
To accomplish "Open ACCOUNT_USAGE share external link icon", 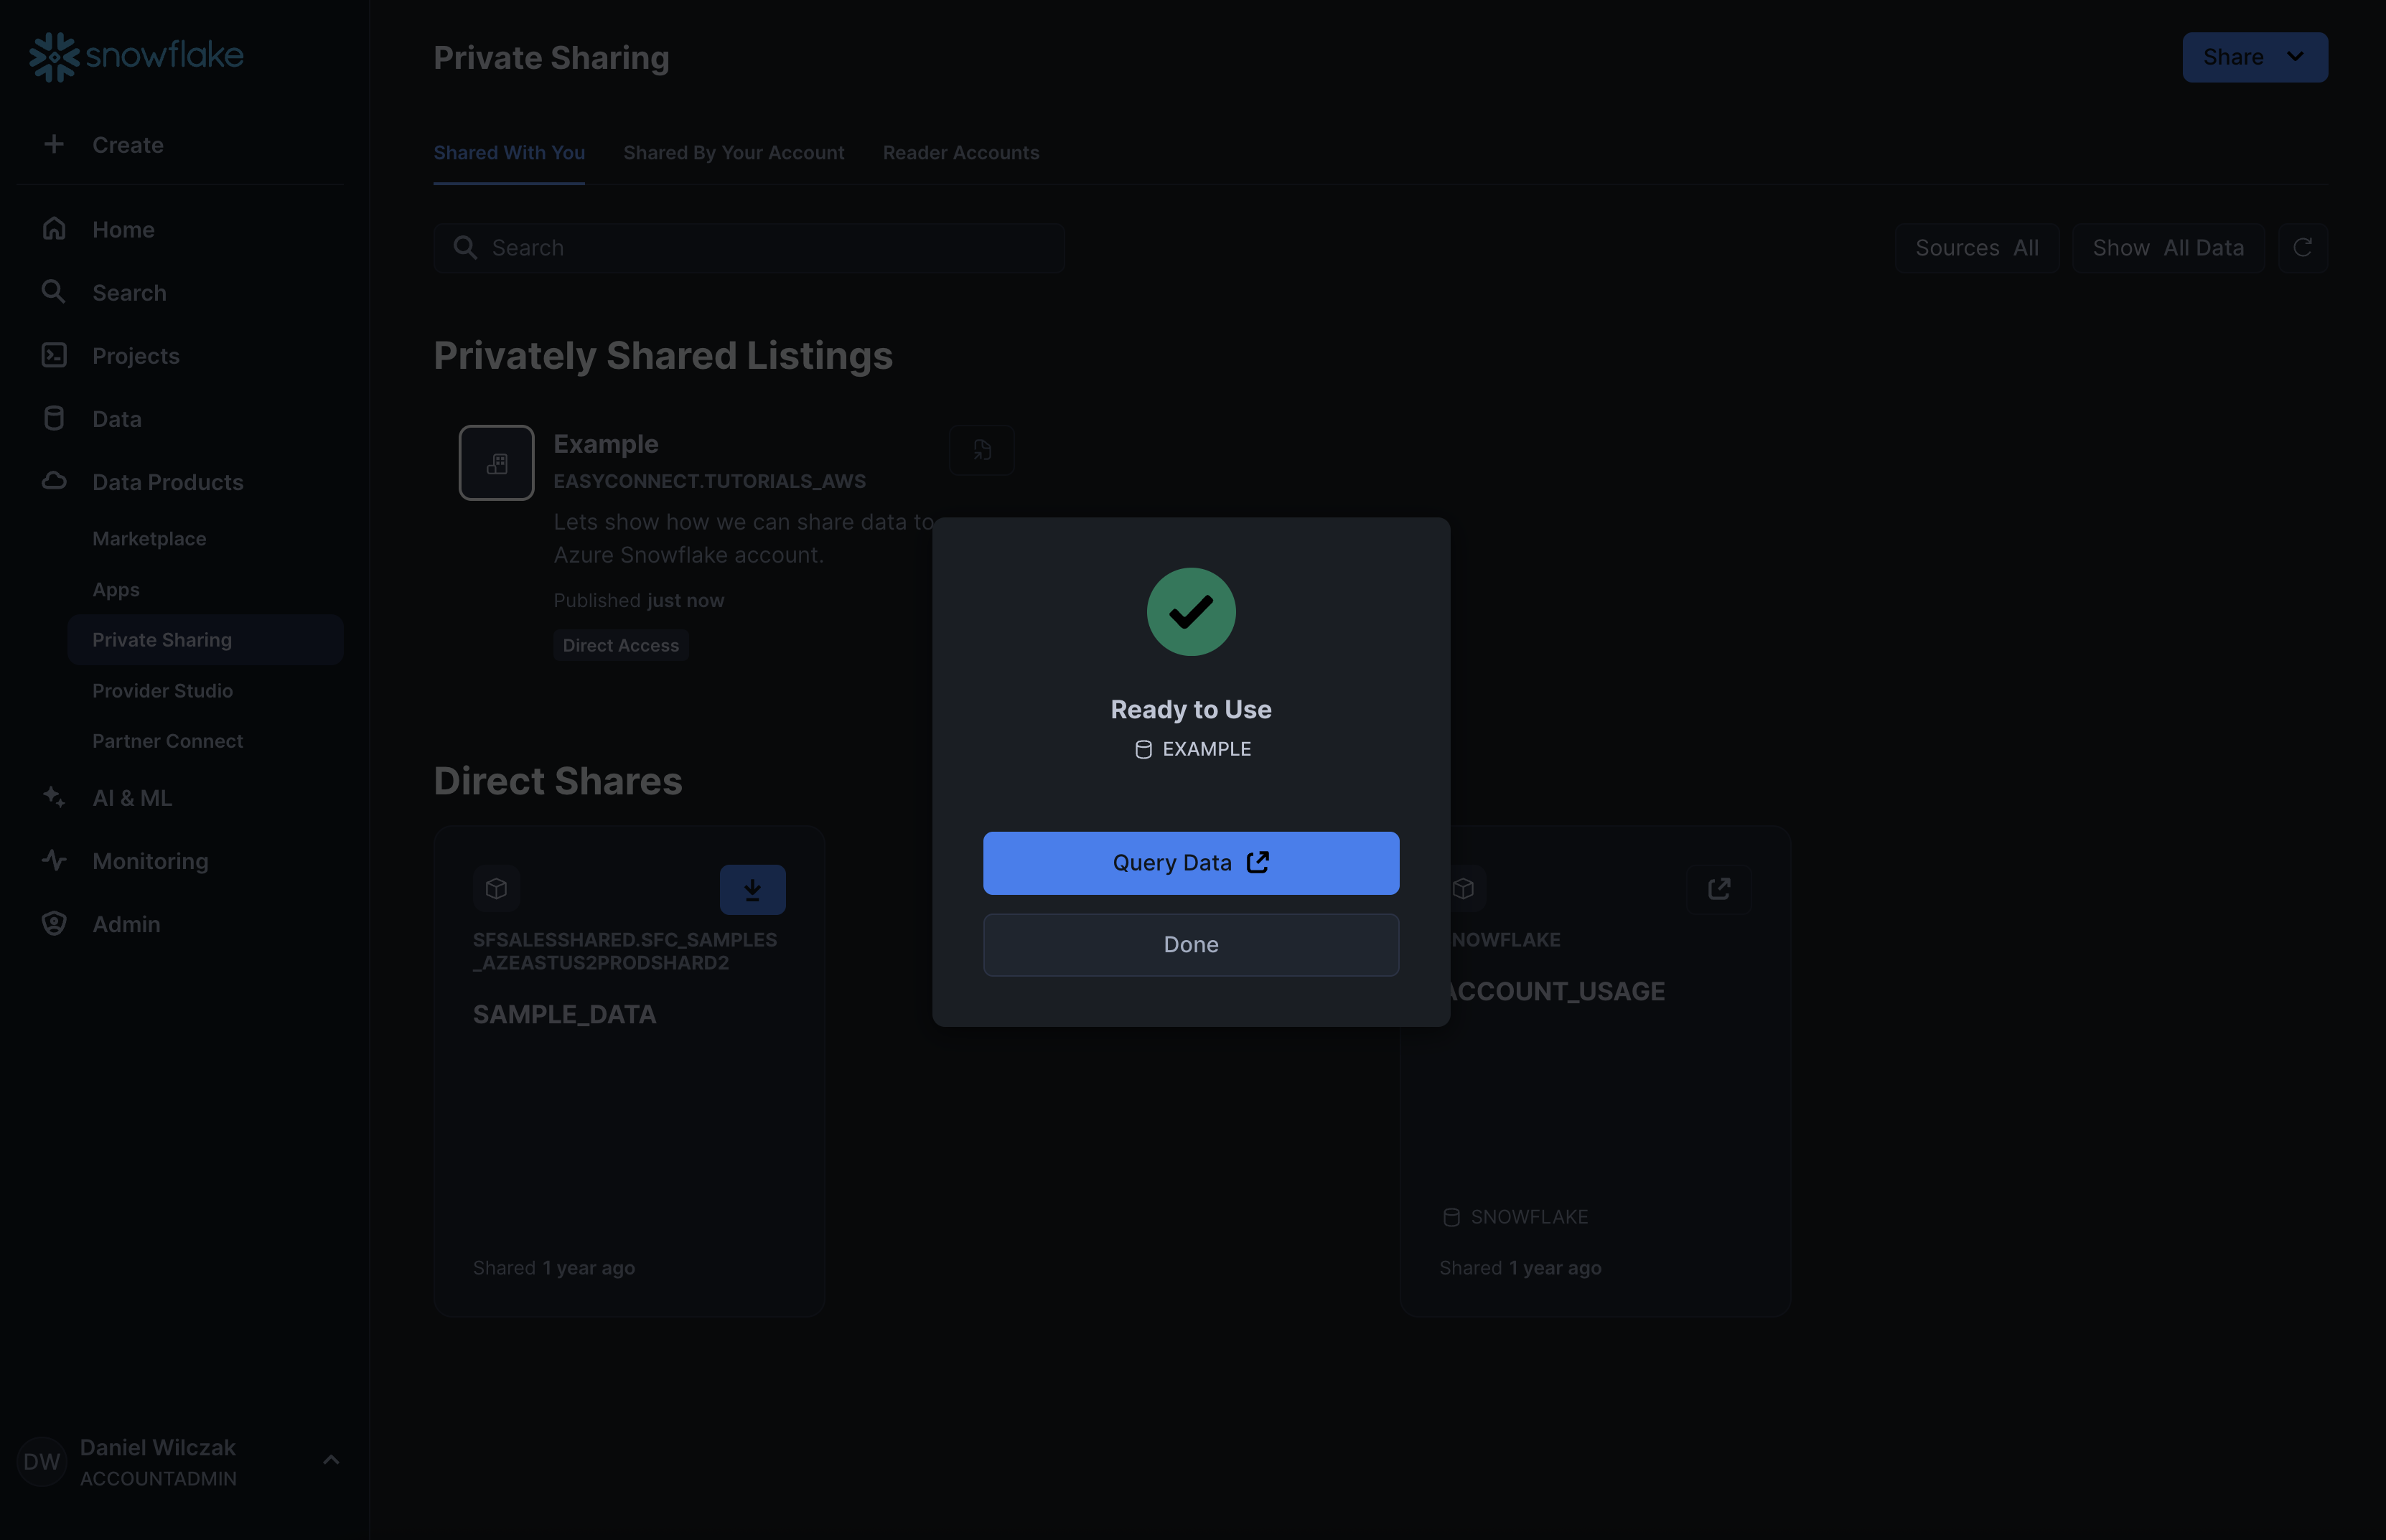I will 1718,888.
